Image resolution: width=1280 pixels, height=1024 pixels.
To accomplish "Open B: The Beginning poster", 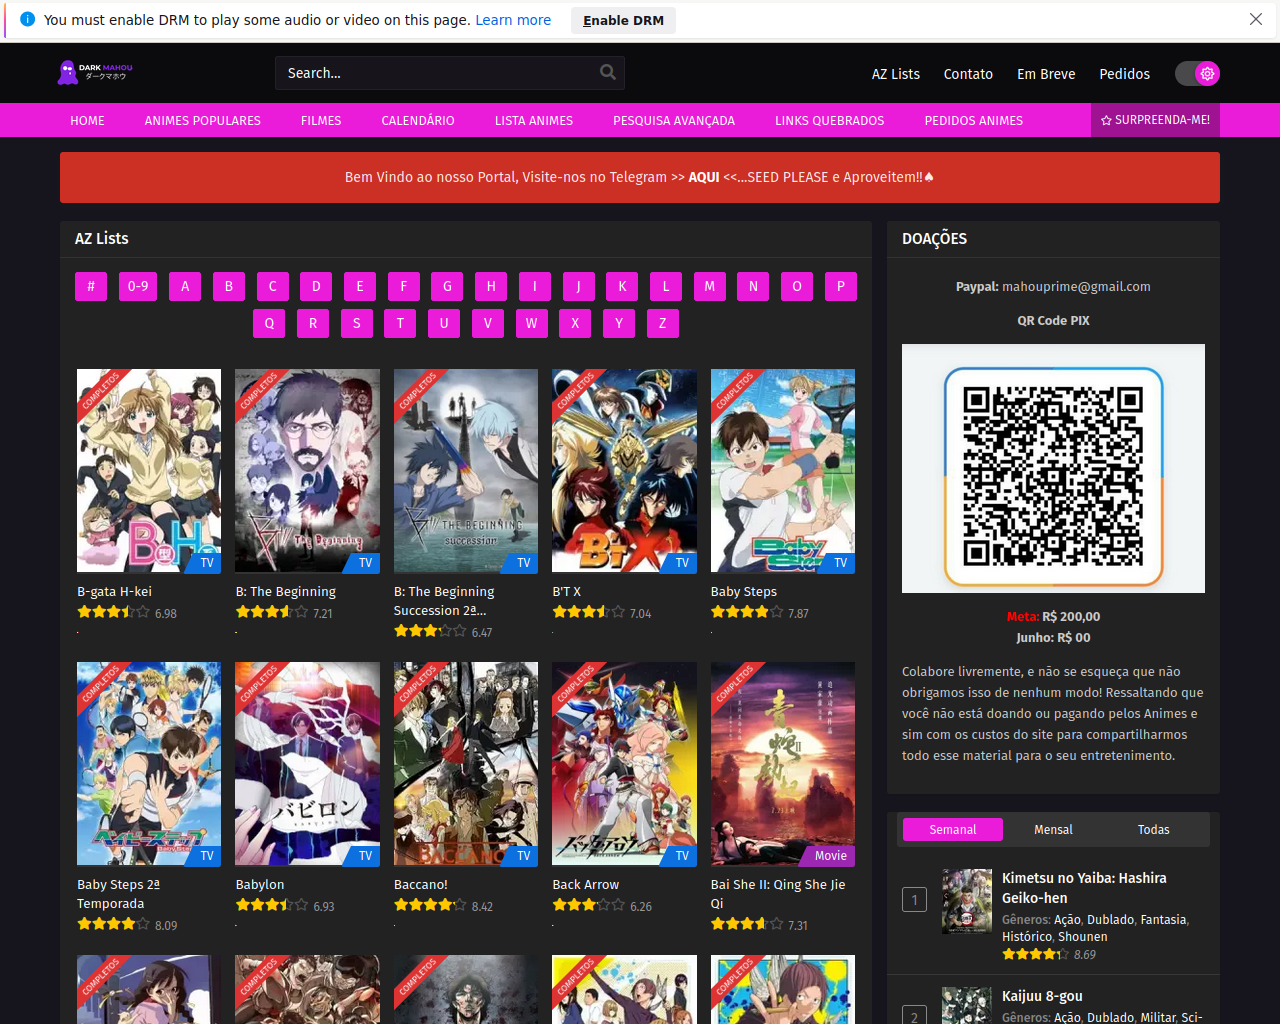I will pos(307,470).
